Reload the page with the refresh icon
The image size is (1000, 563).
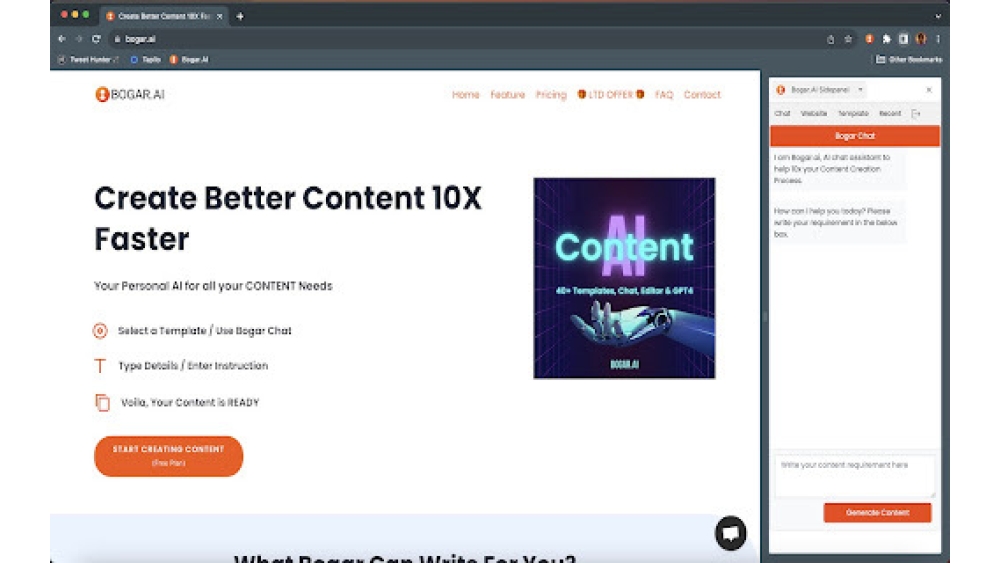point(96,39)
